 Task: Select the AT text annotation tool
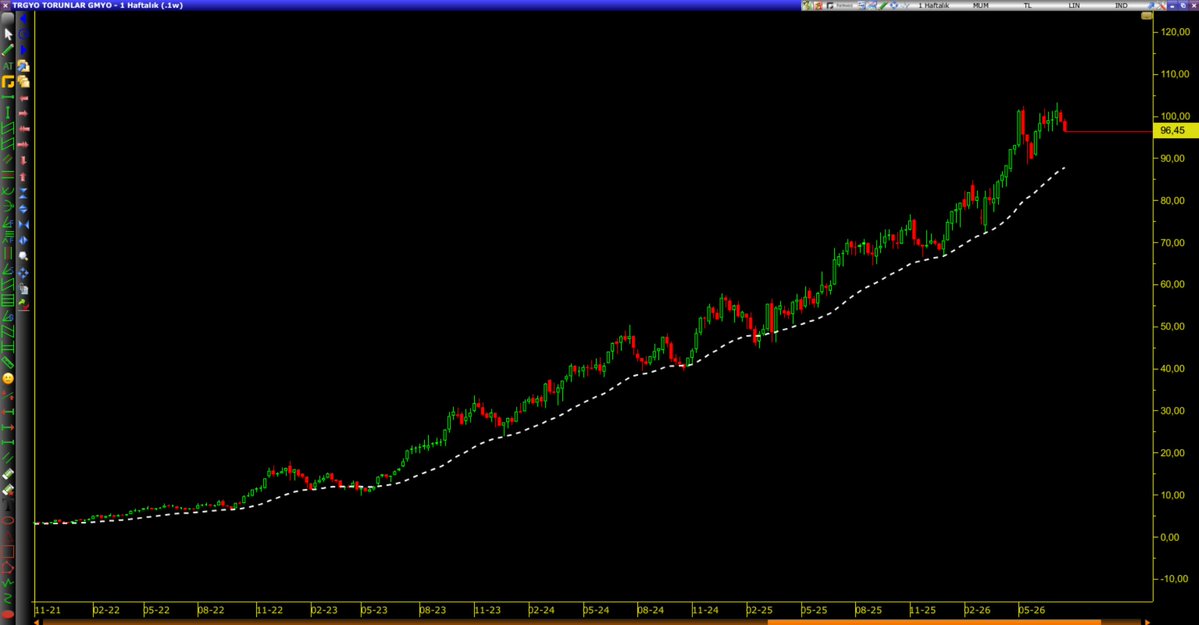(8, 66)
